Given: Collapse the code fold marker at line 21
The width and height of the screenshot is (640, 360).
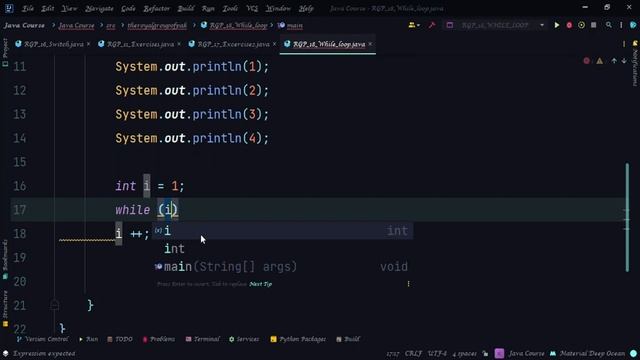Looking at the screenshot, I should [x=54, y=304].
